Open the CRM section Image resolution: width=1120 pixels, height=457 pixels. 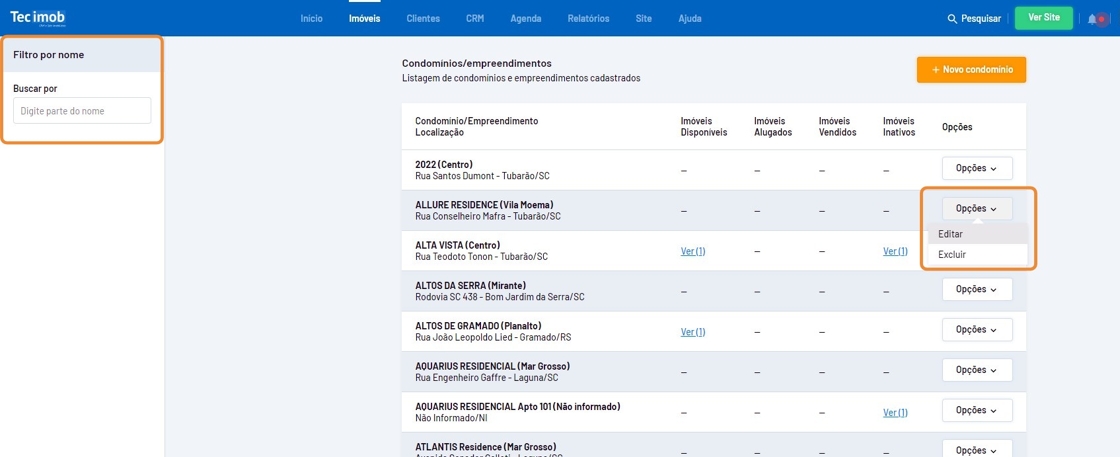tap(474, 19)
